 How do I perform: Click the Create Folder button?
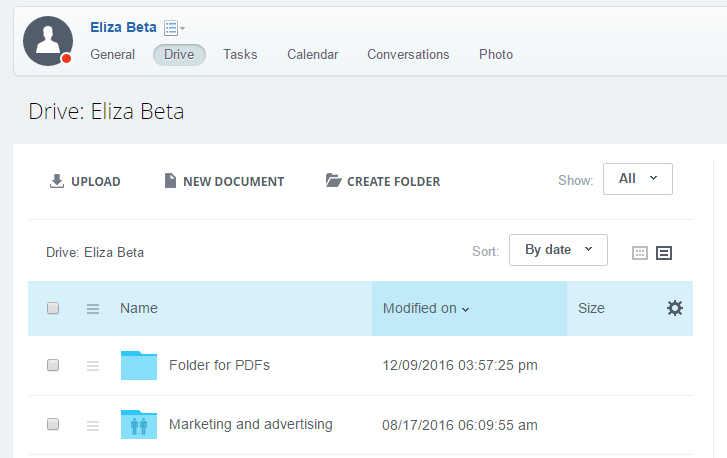(x=383, y=181)
